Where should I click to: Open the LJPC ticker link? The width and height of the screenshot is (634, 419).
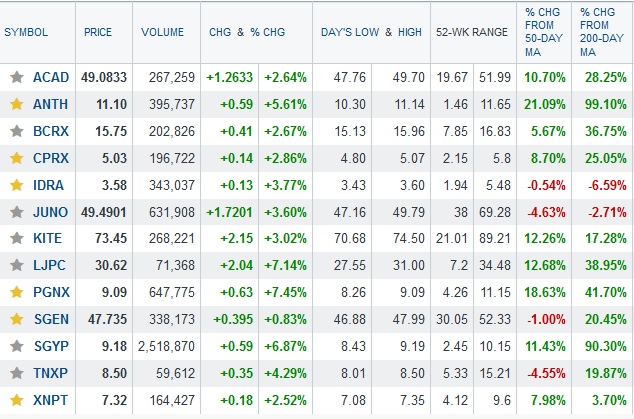[x=49, y=265]
